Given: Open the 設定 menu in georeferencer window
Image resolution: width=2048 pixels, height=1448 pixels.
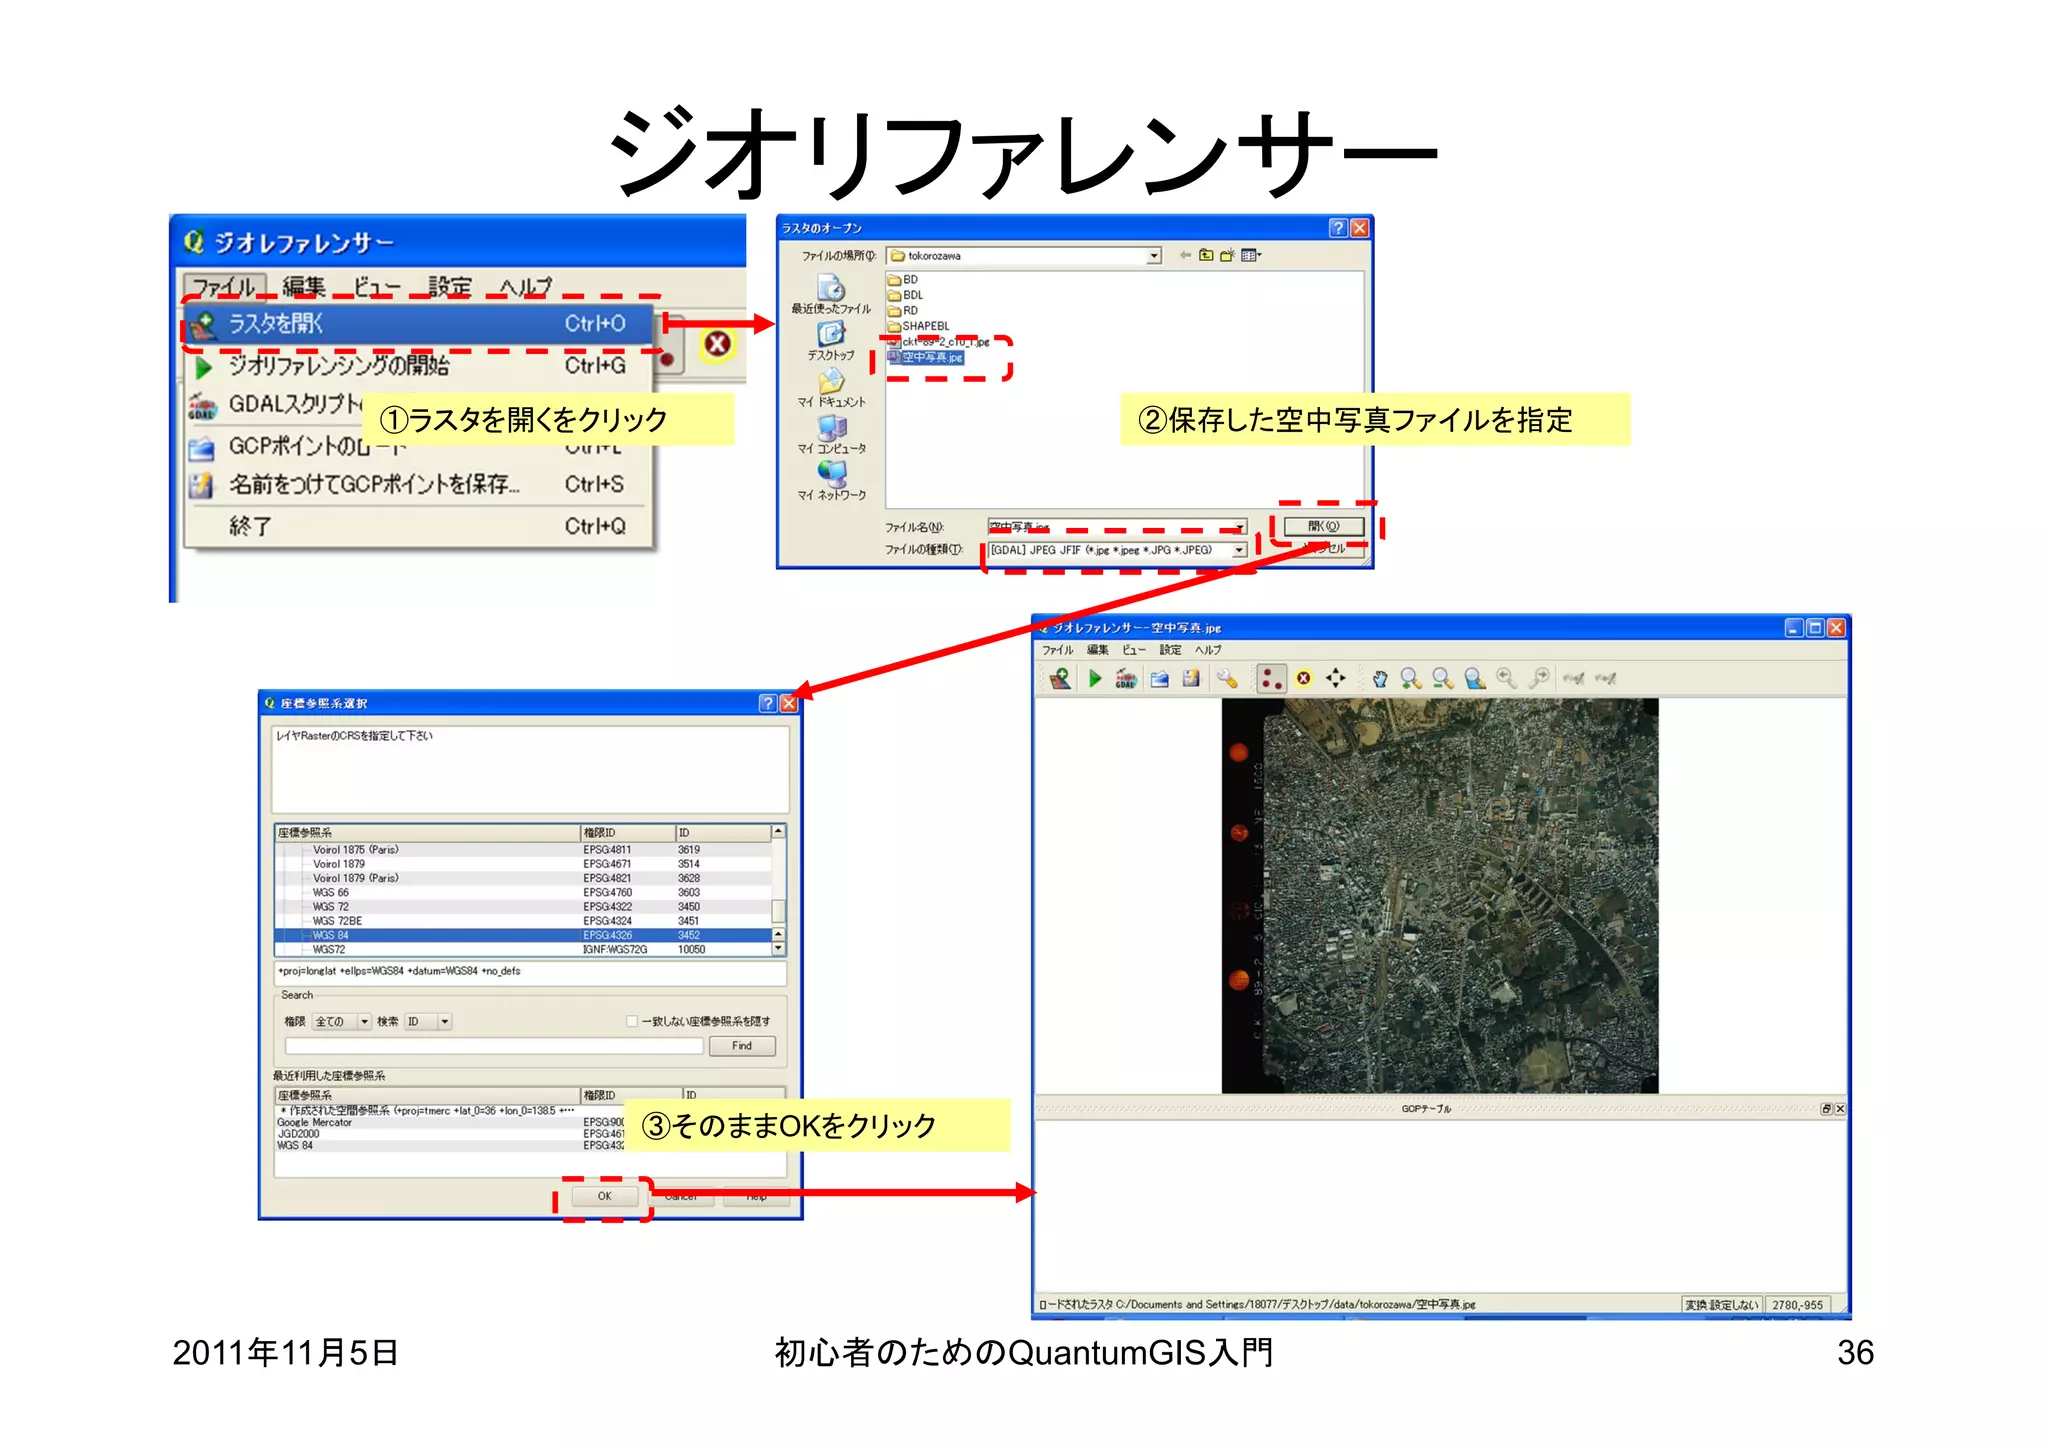Looking at the screenshot, I should click(1170, 650).
